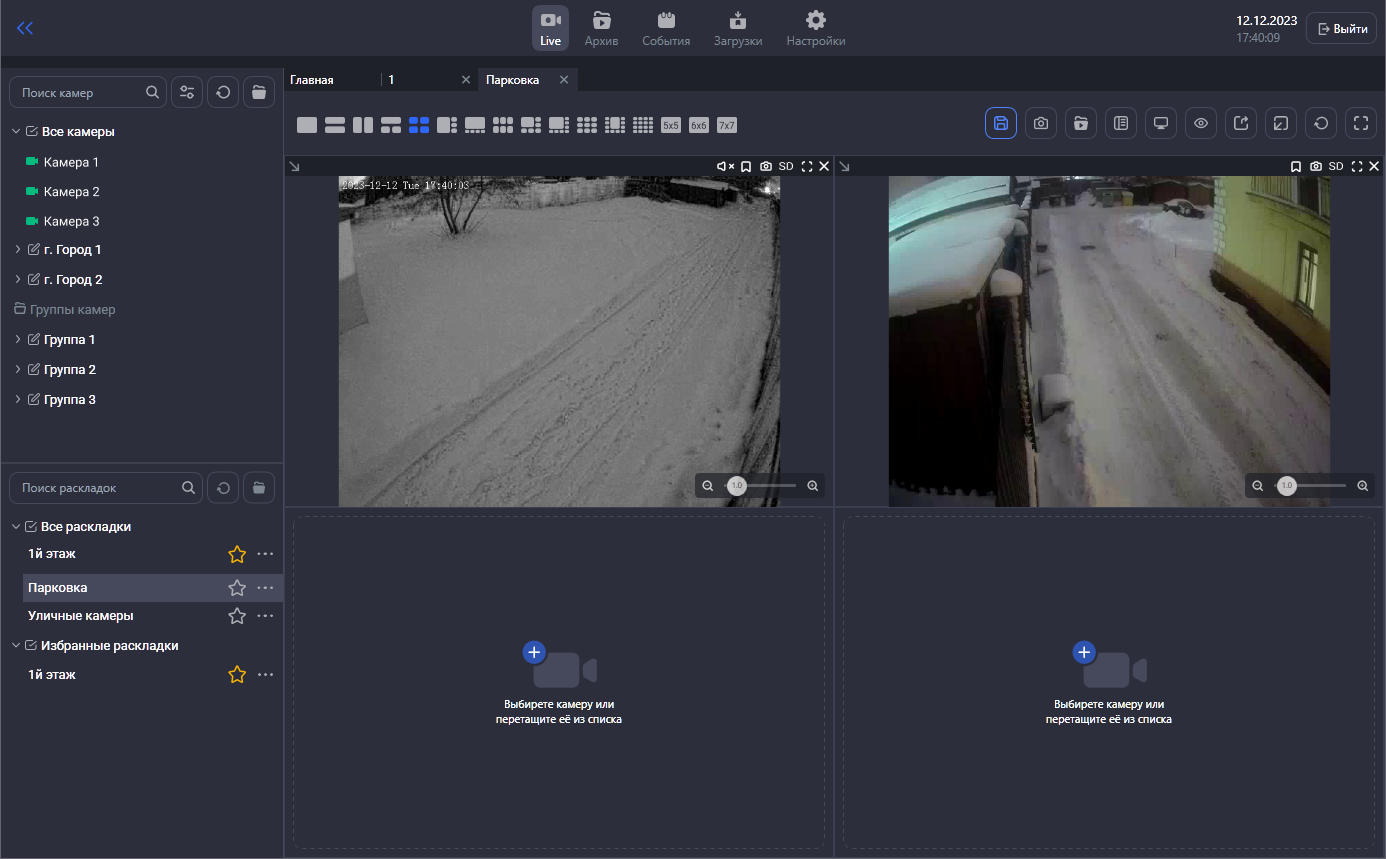Toggle edit checkbox next to Группа 1
The height and width of the screenshot is (859, 1386).
(x=35, y=340)
